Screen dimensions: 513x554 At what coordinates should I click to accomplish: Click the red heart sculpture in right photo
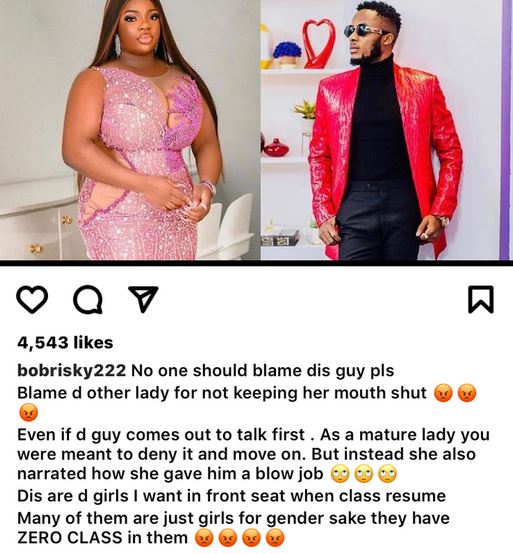pyautogui.click(x=318, y=43)
